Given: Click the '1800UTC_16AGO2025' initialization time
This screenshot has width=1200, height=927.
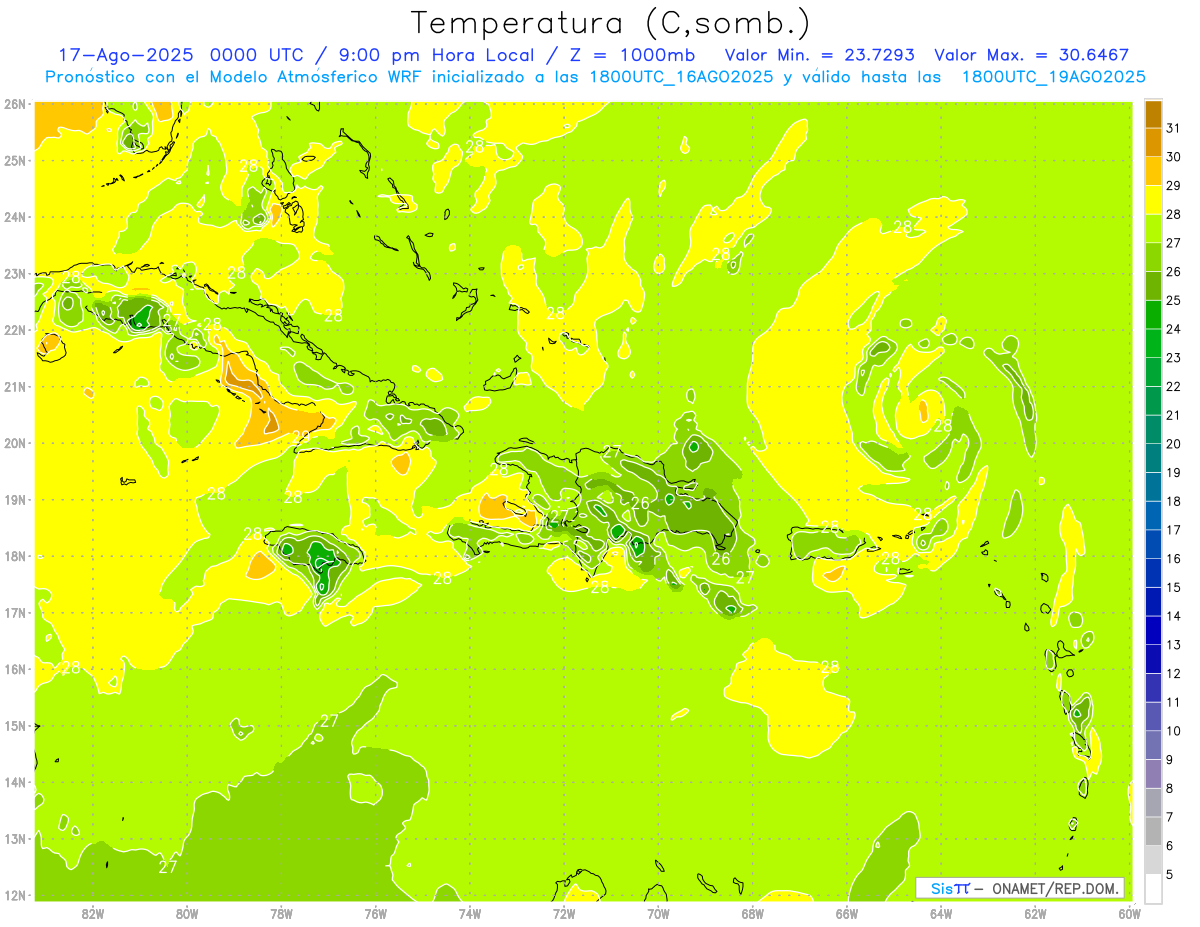Looking at the screenshot, I should point(682,77).
